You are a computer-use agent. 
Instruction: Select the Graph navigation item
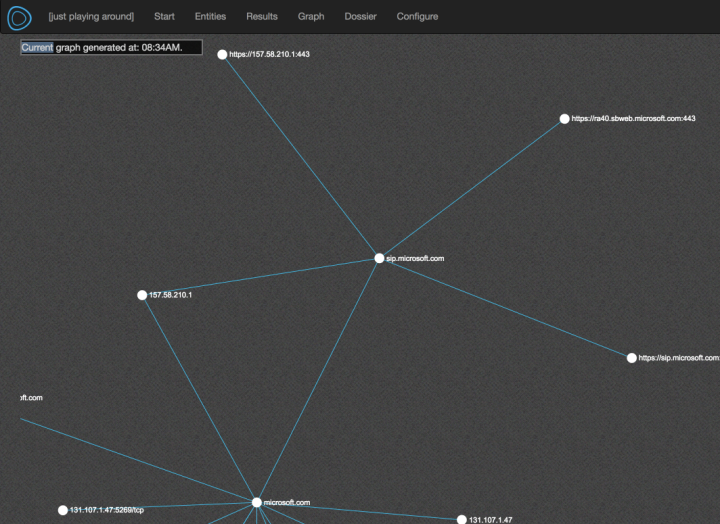tap(311, 17)
